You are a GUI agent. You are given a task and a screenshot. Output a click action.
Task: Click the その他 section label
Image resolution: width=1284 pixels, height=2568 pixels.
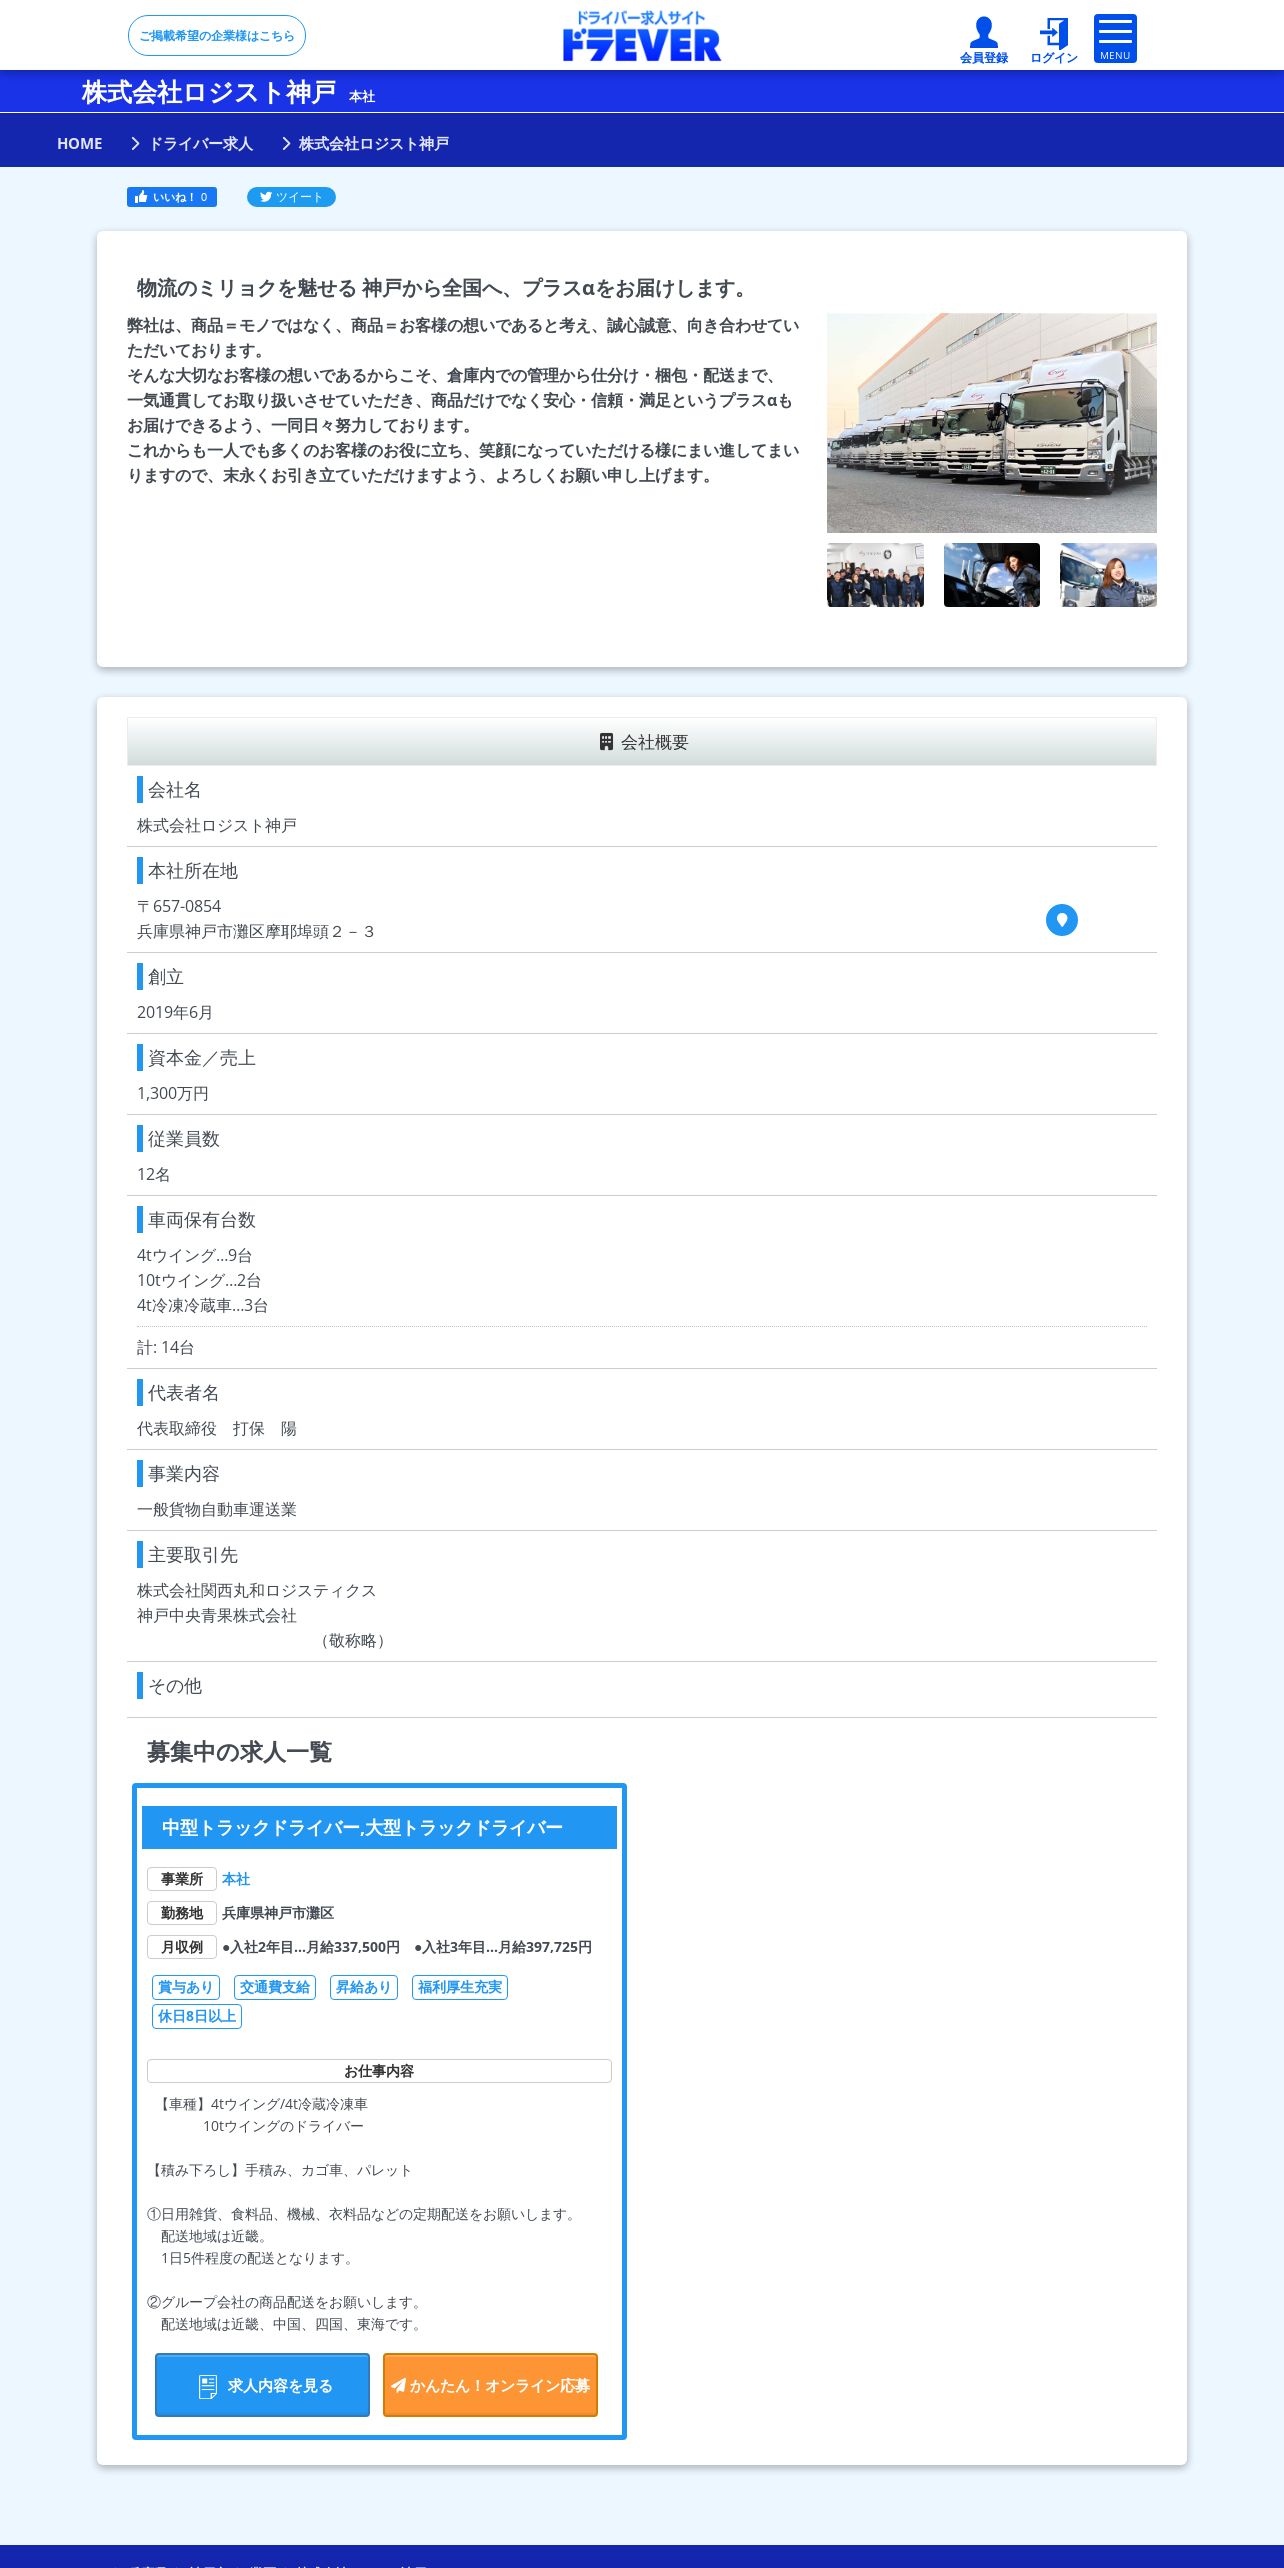(x=175, y=1685)
